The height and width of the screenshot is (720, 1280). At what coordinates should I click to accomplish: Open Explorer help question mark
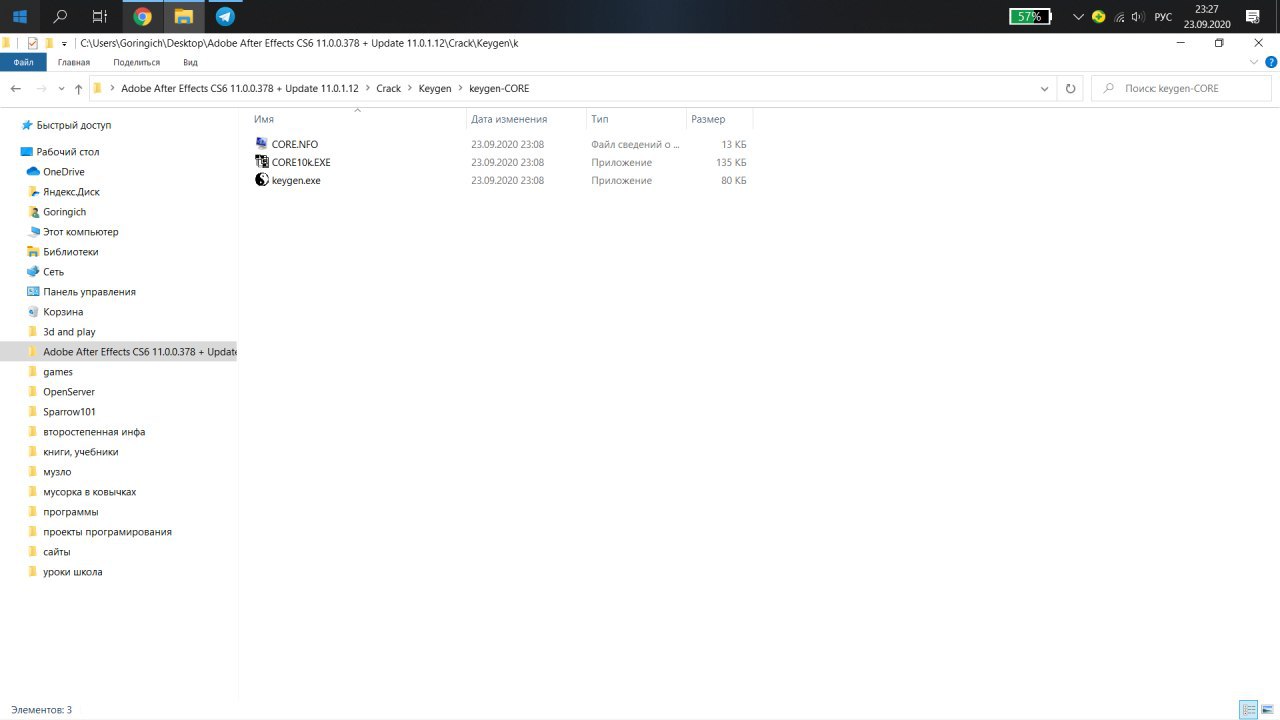1270,62
